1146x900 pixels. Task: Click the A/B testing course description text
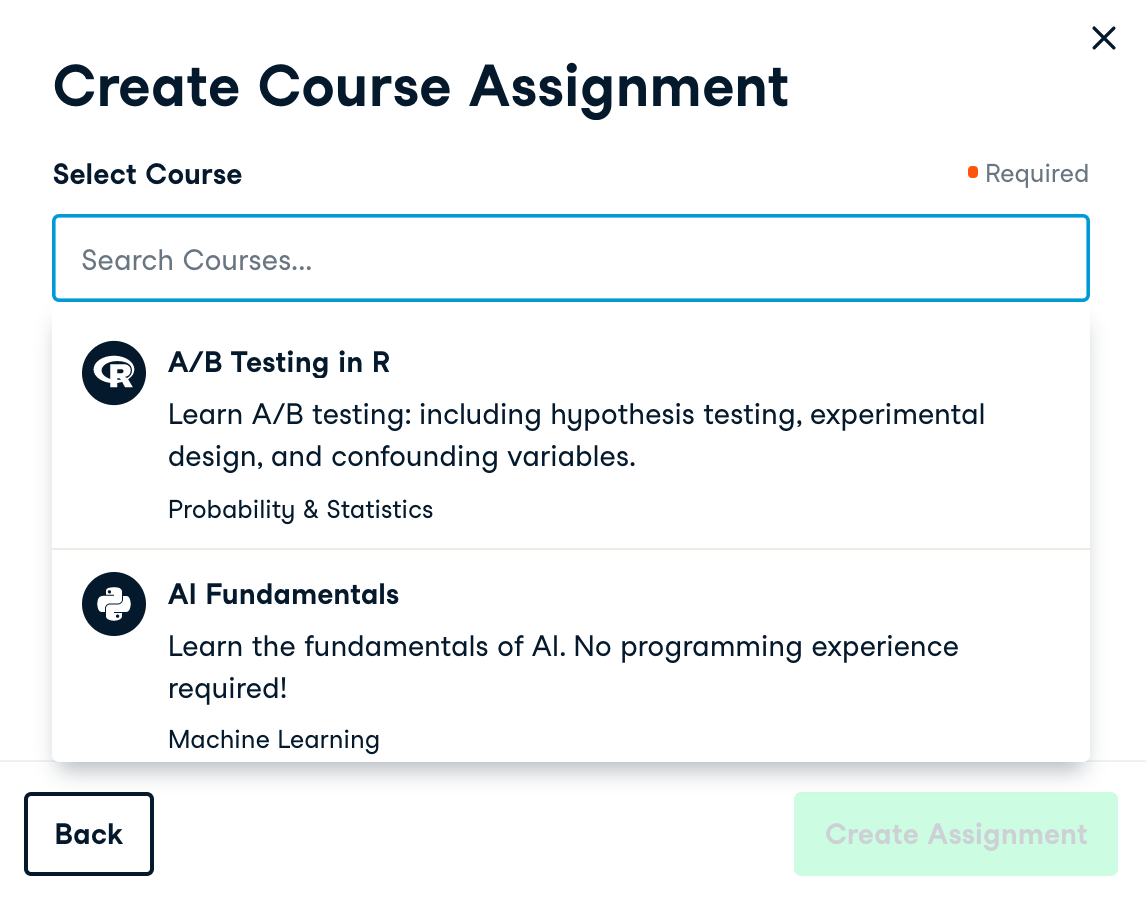coord(576,435)
